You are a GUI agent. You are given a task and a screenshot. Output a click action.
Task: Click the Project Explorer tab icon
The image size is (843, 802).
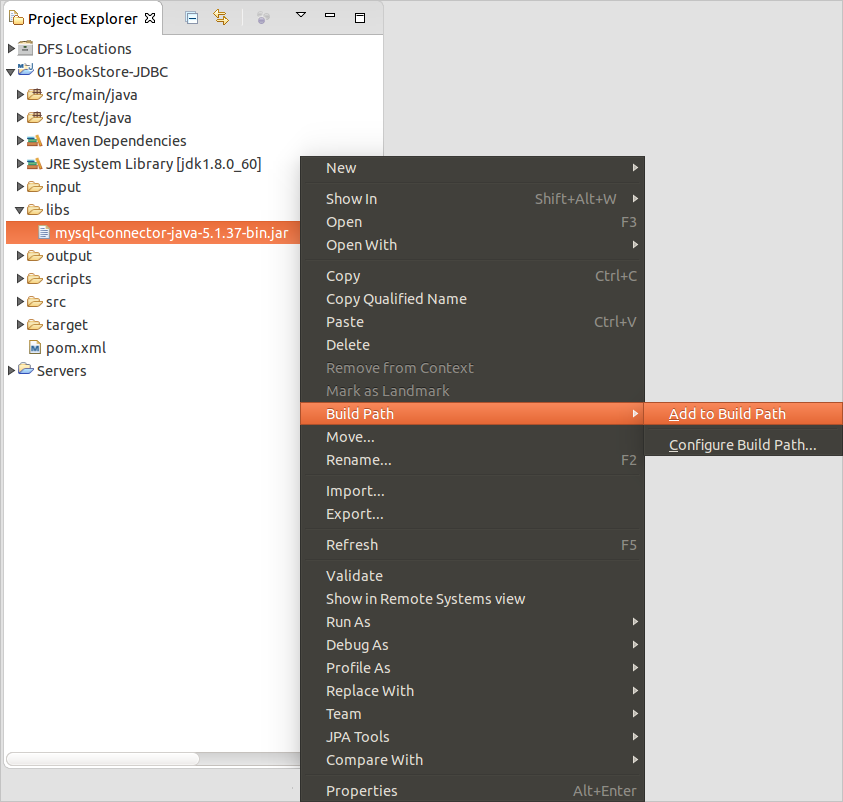pos(17,18)
